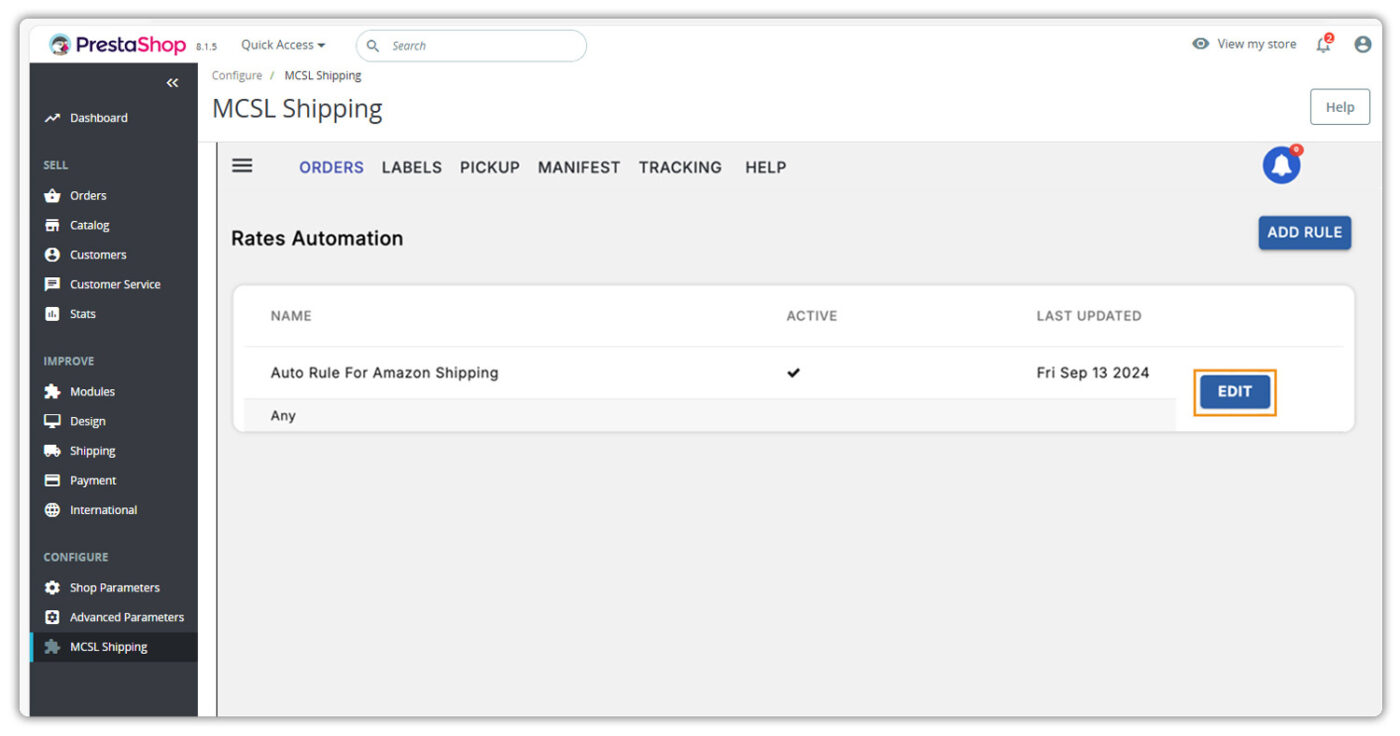The image size is (1400, 736).
Task: Click the Design monitor icon
Action: coord(52,421)
